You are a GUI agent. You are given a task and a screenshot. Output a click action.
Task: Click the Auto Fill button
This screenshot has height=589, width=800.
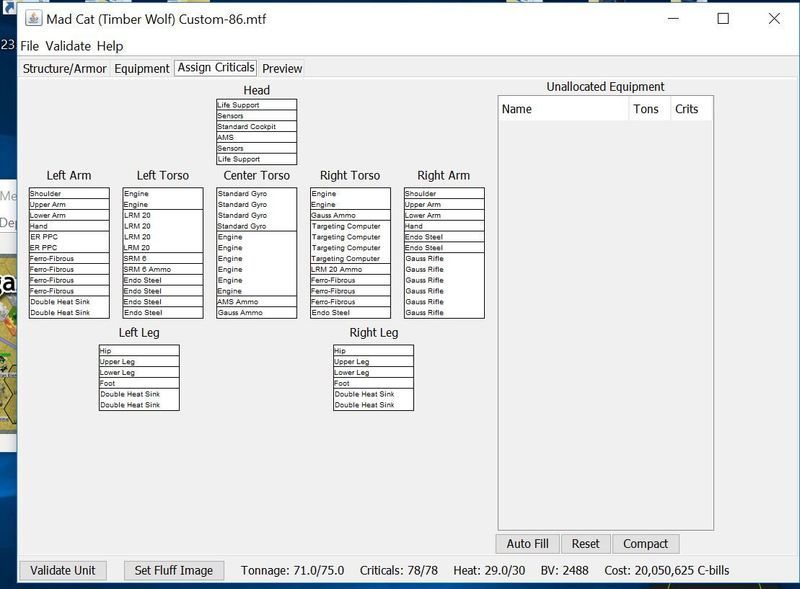[x=528, y=544]
